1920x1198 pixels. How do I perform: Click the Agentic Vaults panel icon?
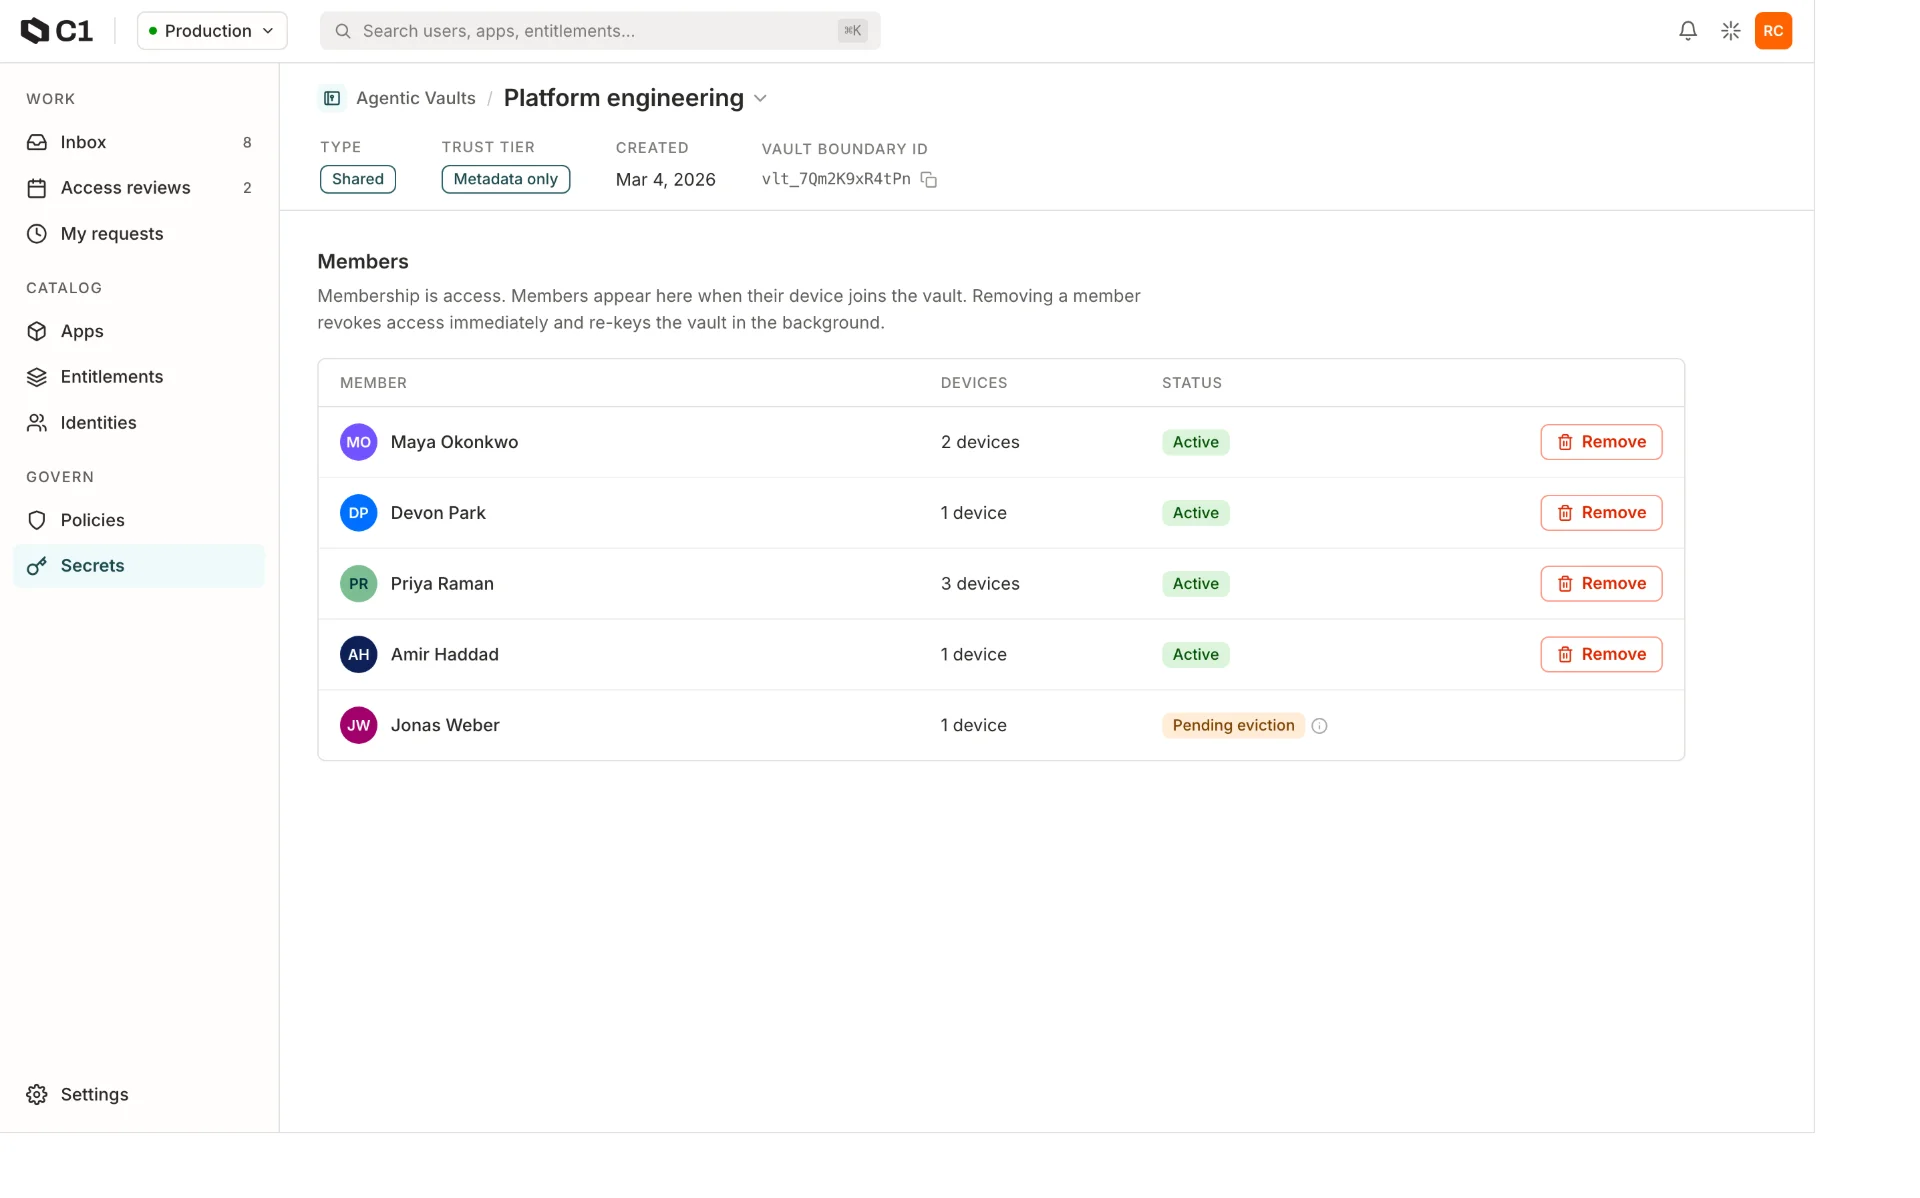(x=332, y=98)
